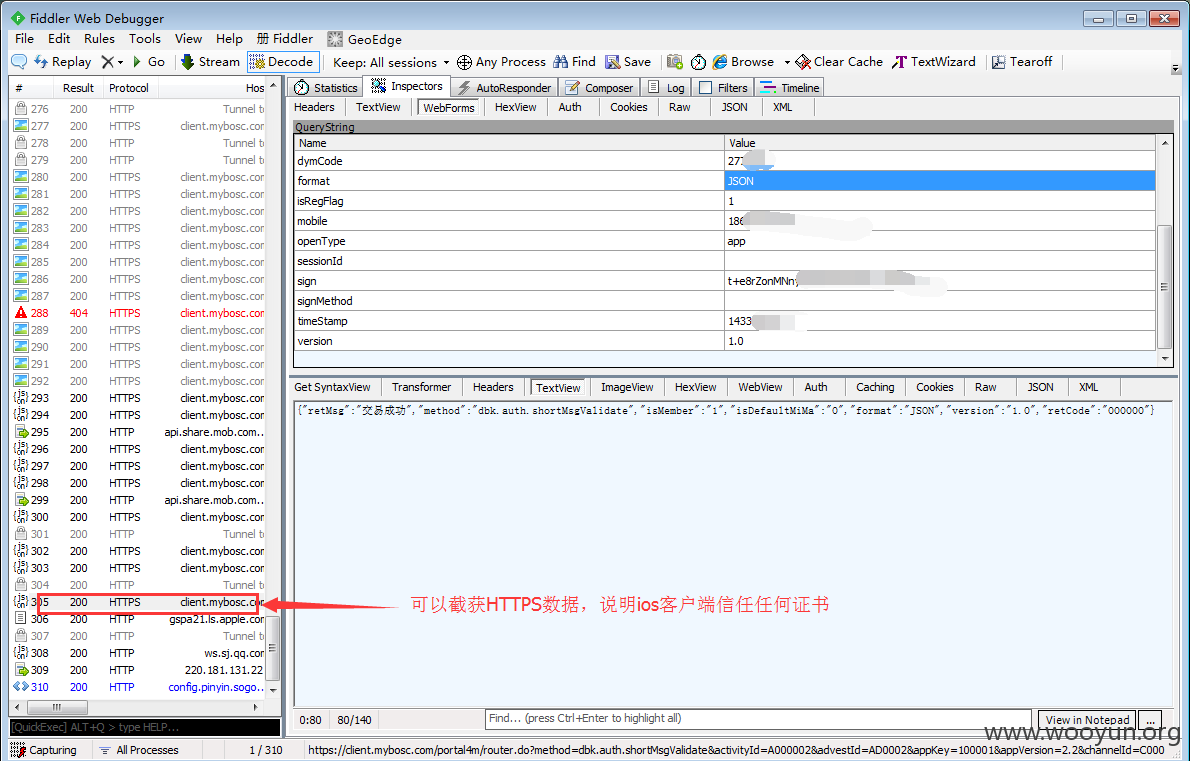Open the Keep: All sessions dropdown
The width and height of the screenshot is (1190, 761).
pos(391,62)
